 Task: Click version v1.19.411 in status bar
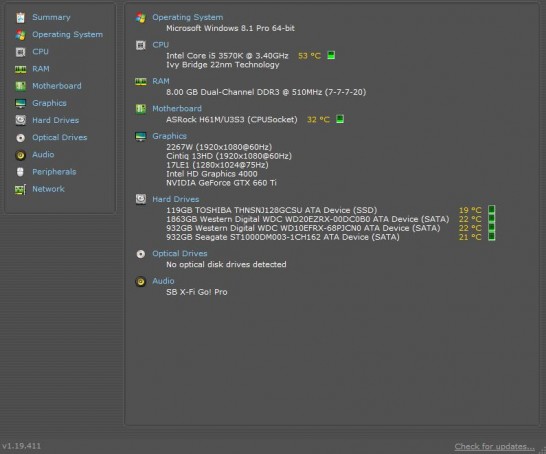pos(21,446)
